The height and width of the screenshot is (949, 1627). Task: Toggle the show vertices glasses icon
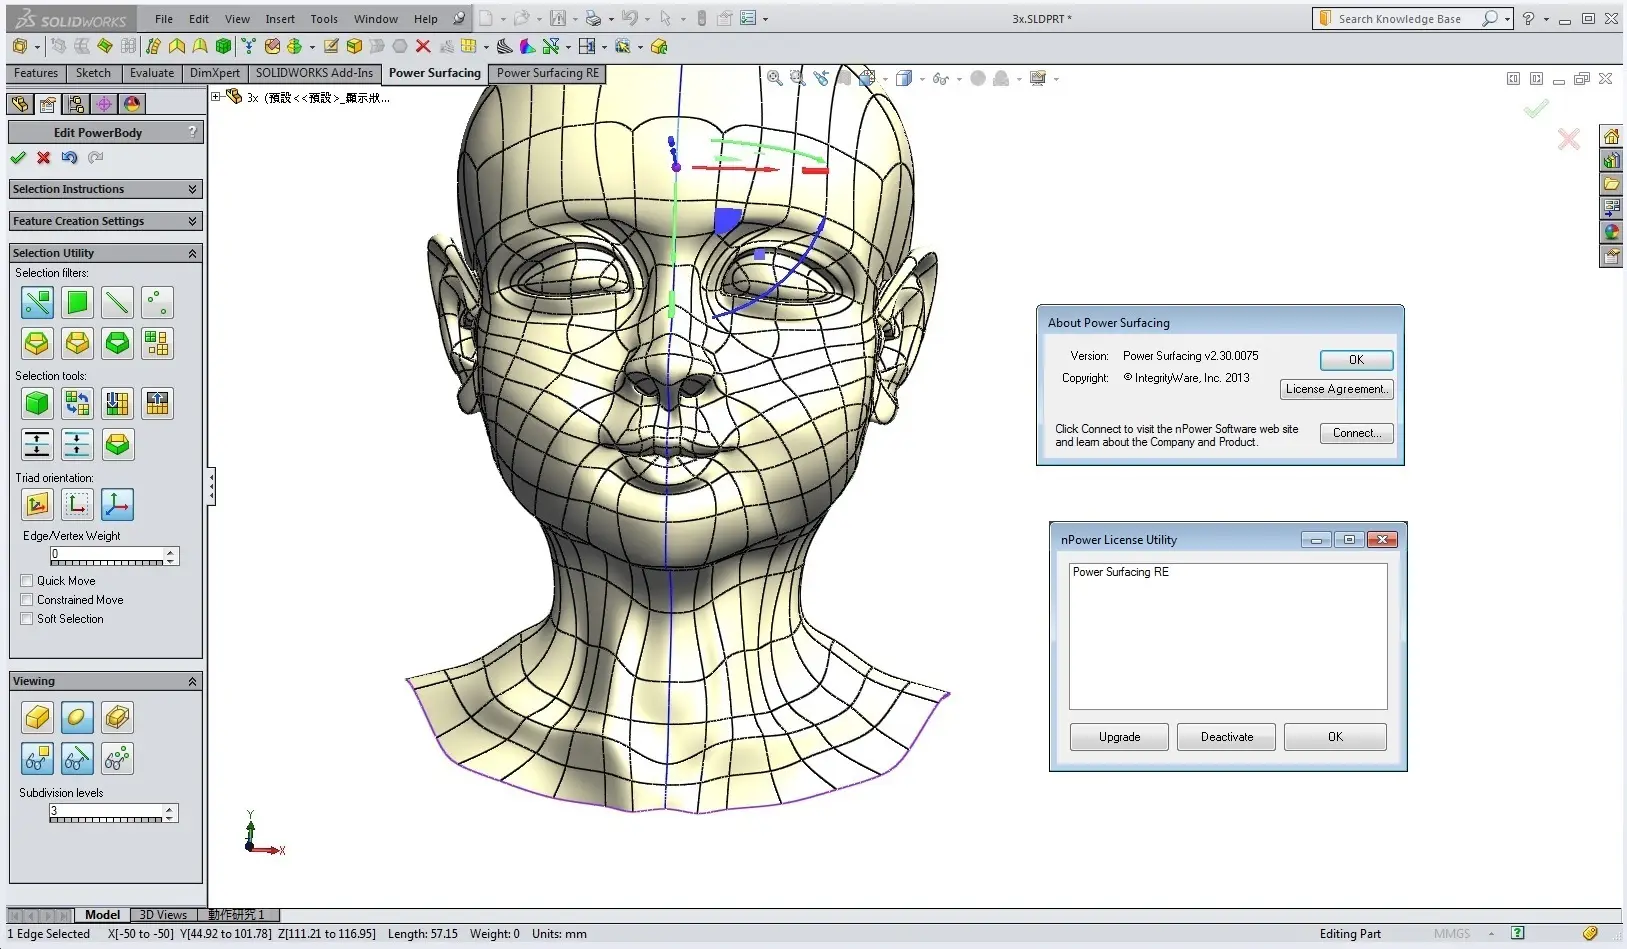(x=117, y=758)
